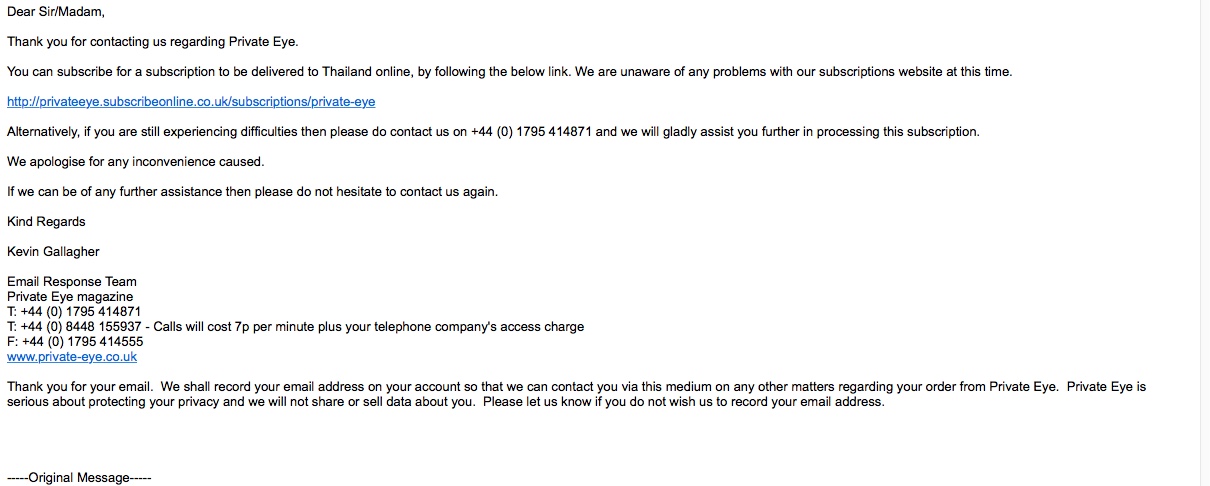Click the T: +44 (0) 8448 155937 number
Viewport: 1210px width, 486px height.
[74, 327]
